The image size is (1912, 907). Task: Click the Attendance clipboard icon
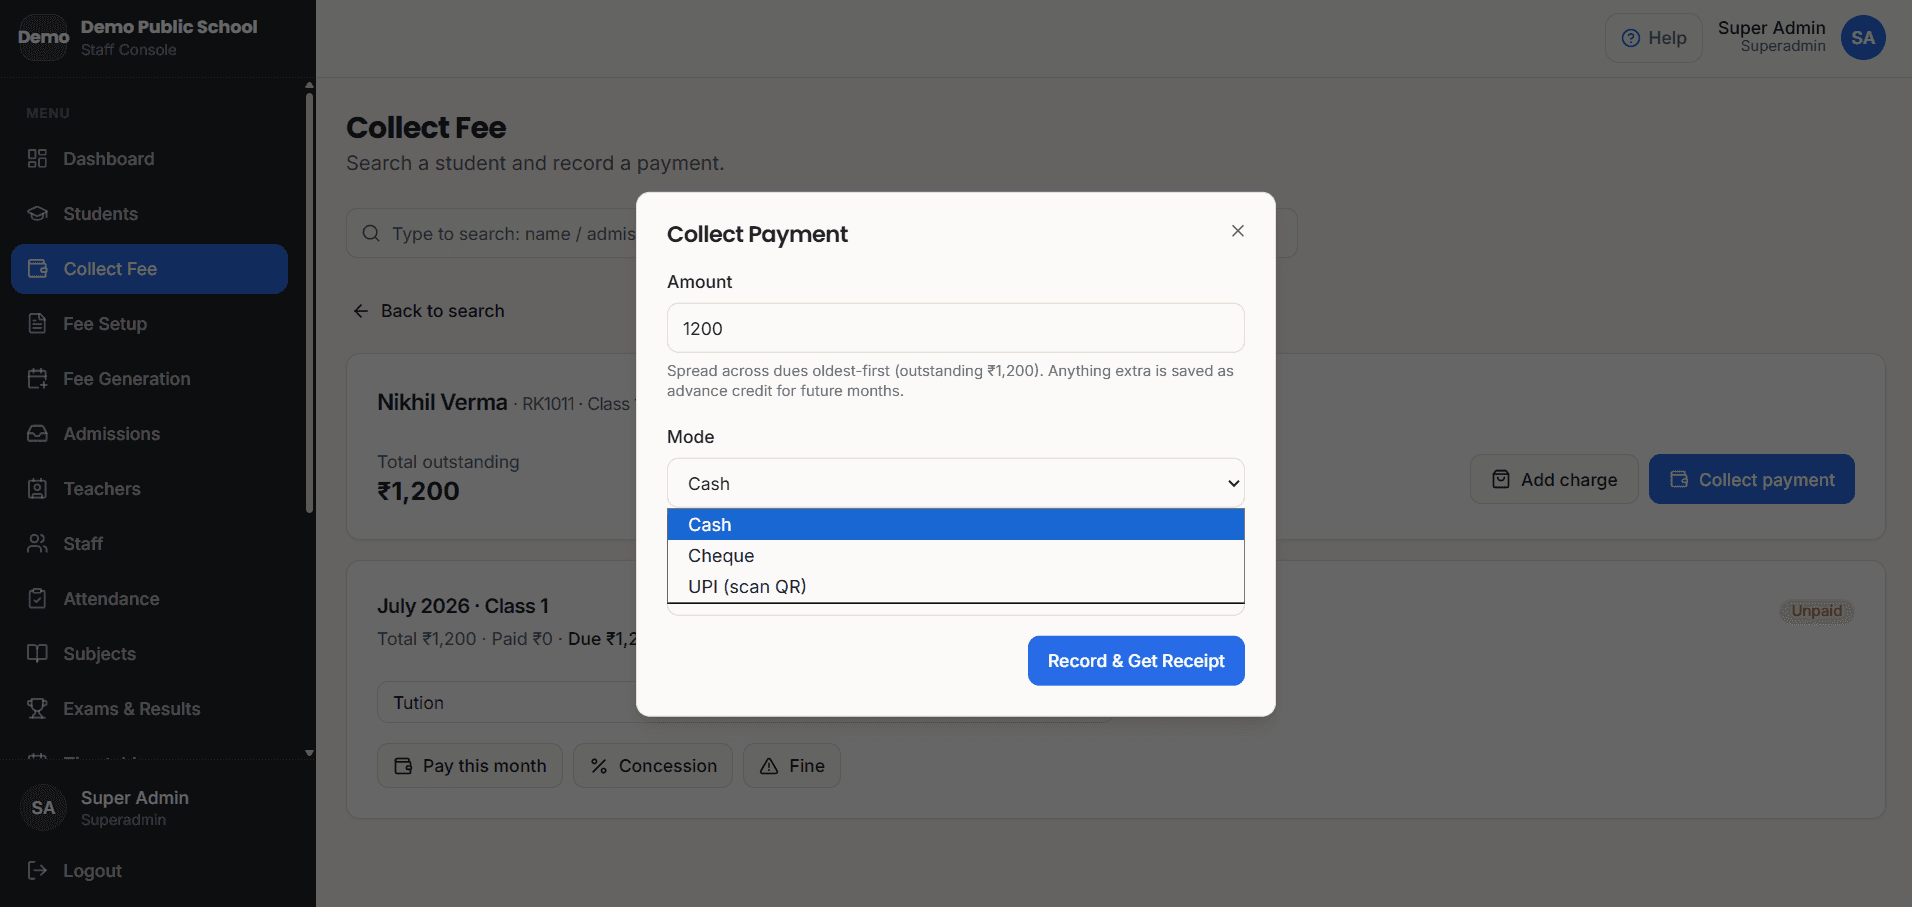click(38, 599)
